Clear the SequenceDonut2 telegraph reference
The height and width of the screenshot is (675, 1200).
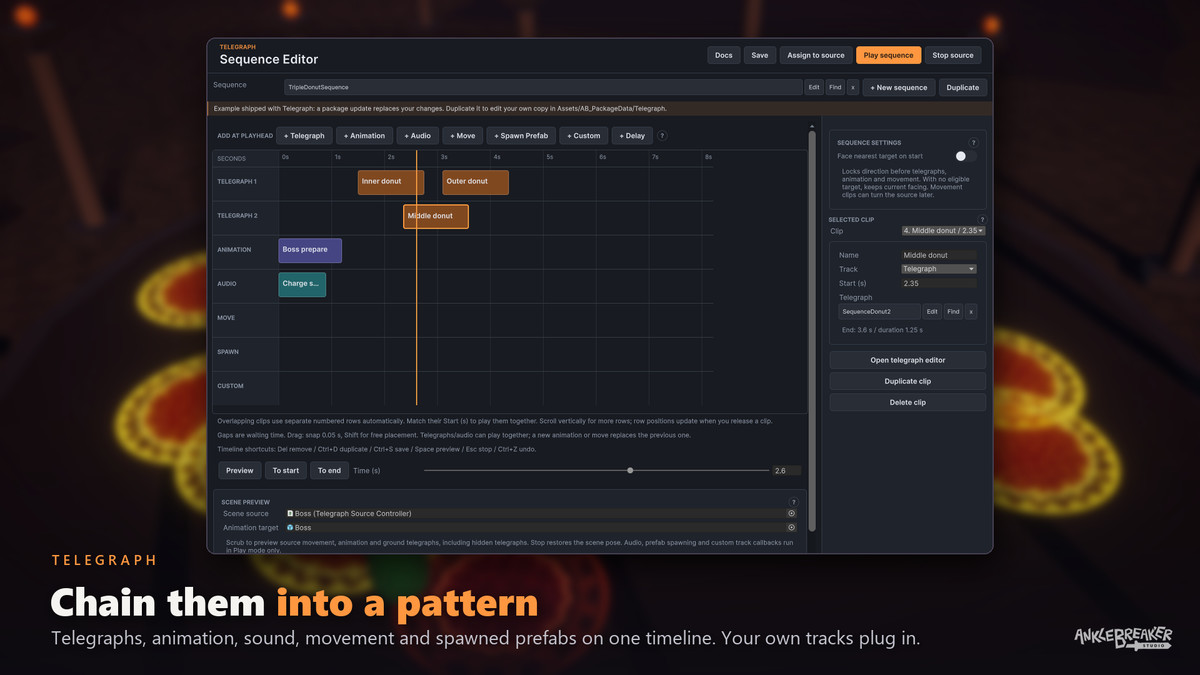(x=971, y=312)
